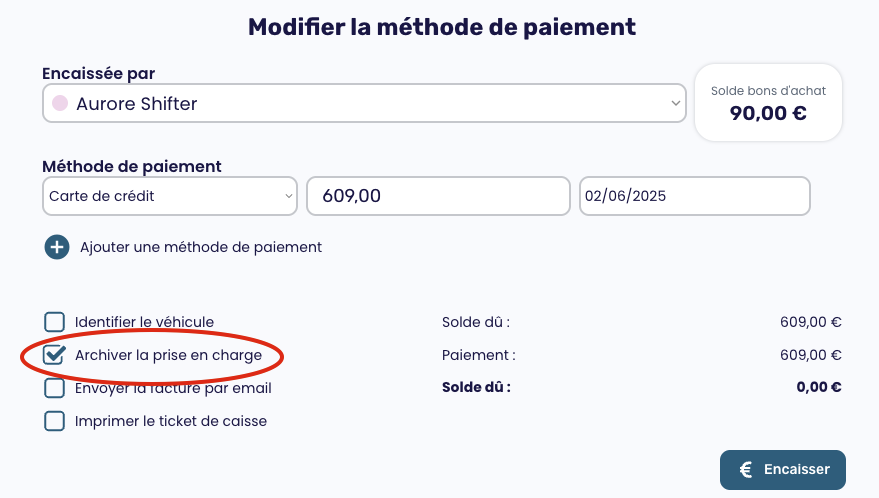Open the Encaissée par dropdown

(364, 103)
